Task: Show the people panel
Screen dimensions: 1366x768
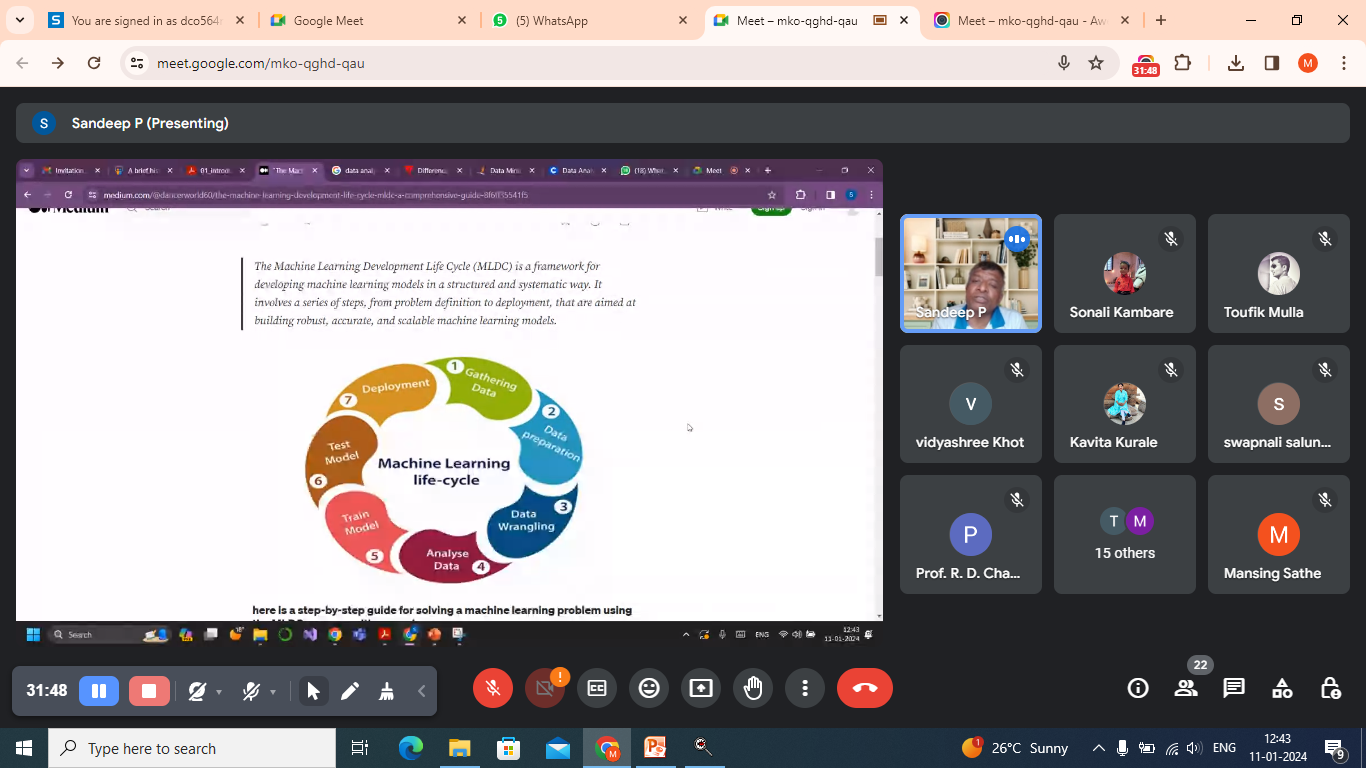Action: (1186, 688)
